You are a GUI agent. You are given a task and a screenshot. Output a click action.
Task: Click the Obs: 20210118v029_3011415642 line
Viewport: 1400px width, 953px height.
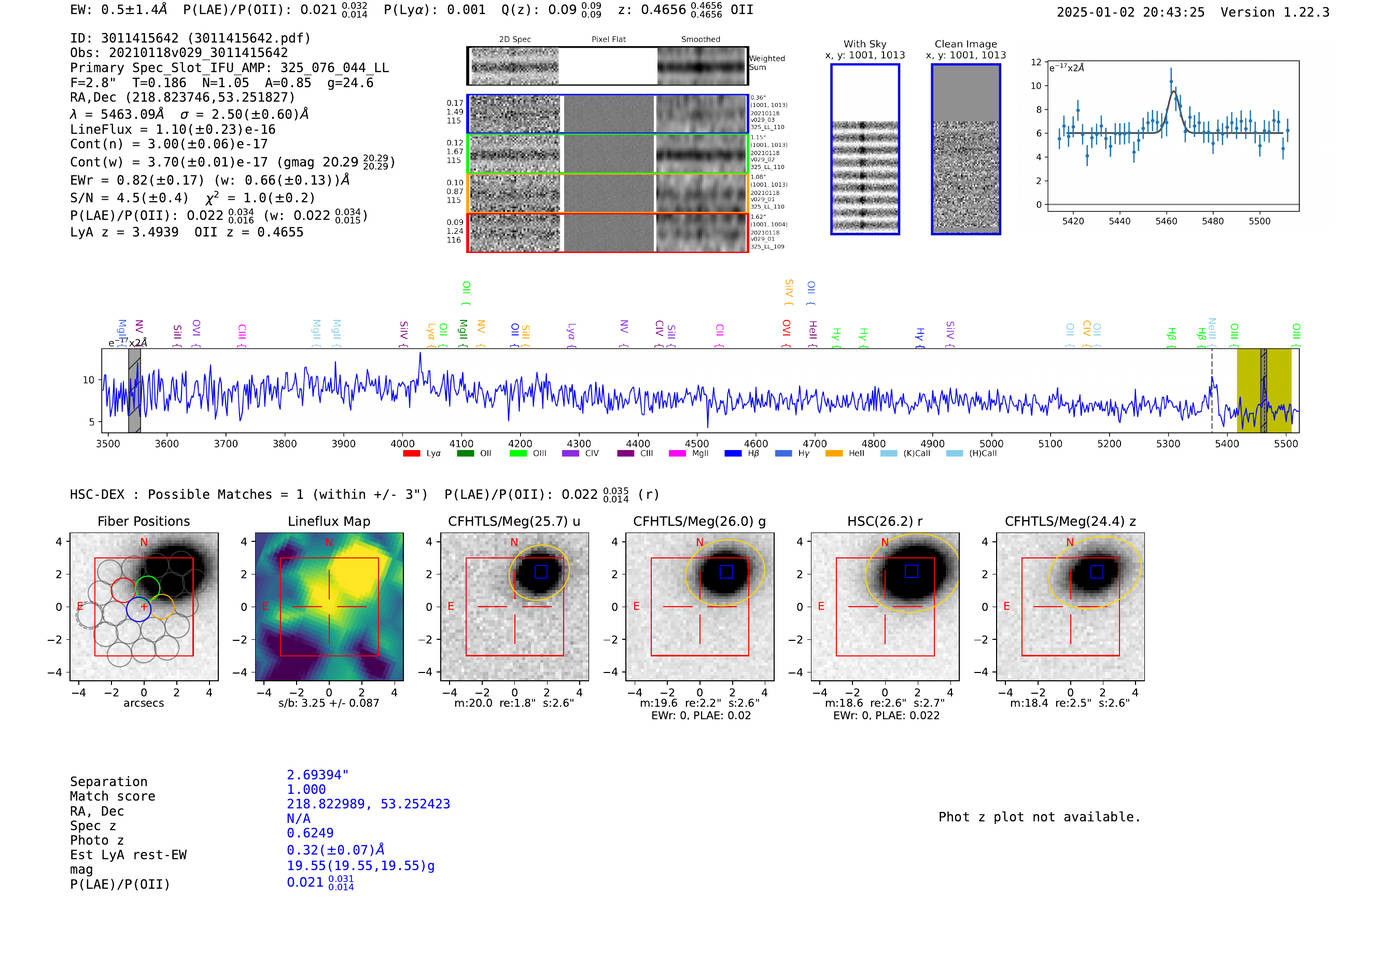point(179,53)
